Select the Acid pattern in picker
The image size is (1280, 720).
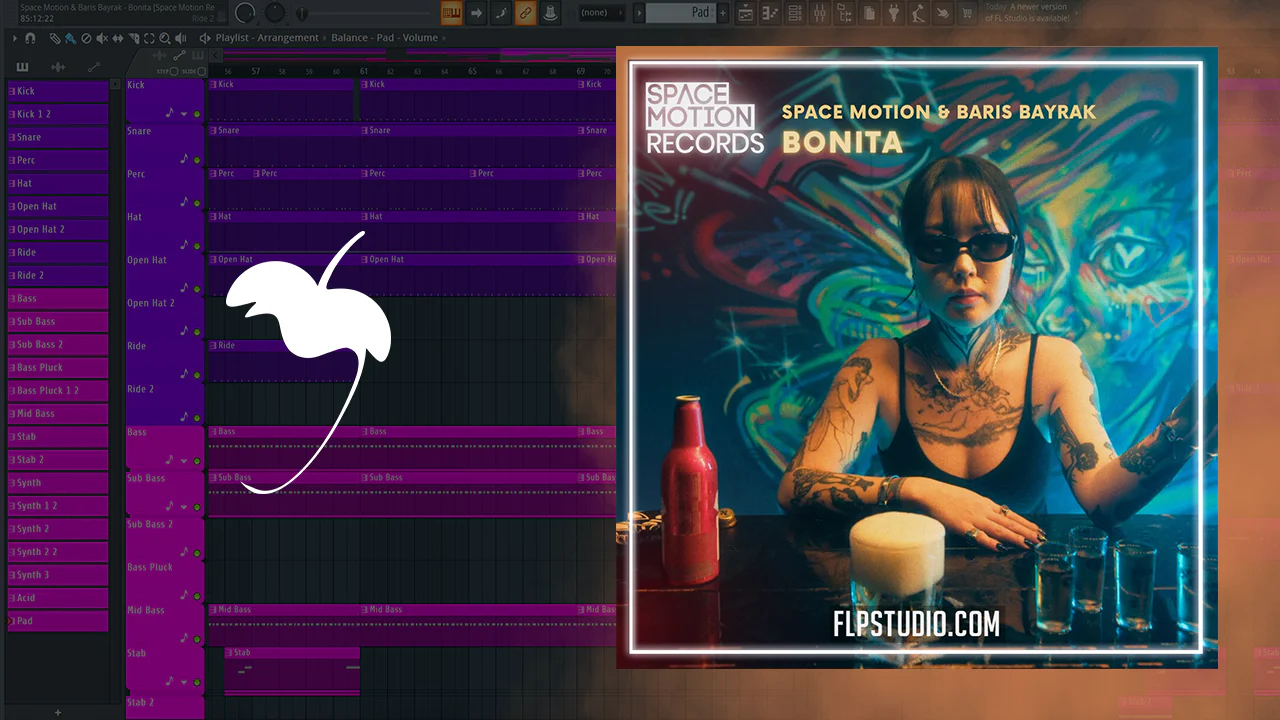tap(58, 597)
